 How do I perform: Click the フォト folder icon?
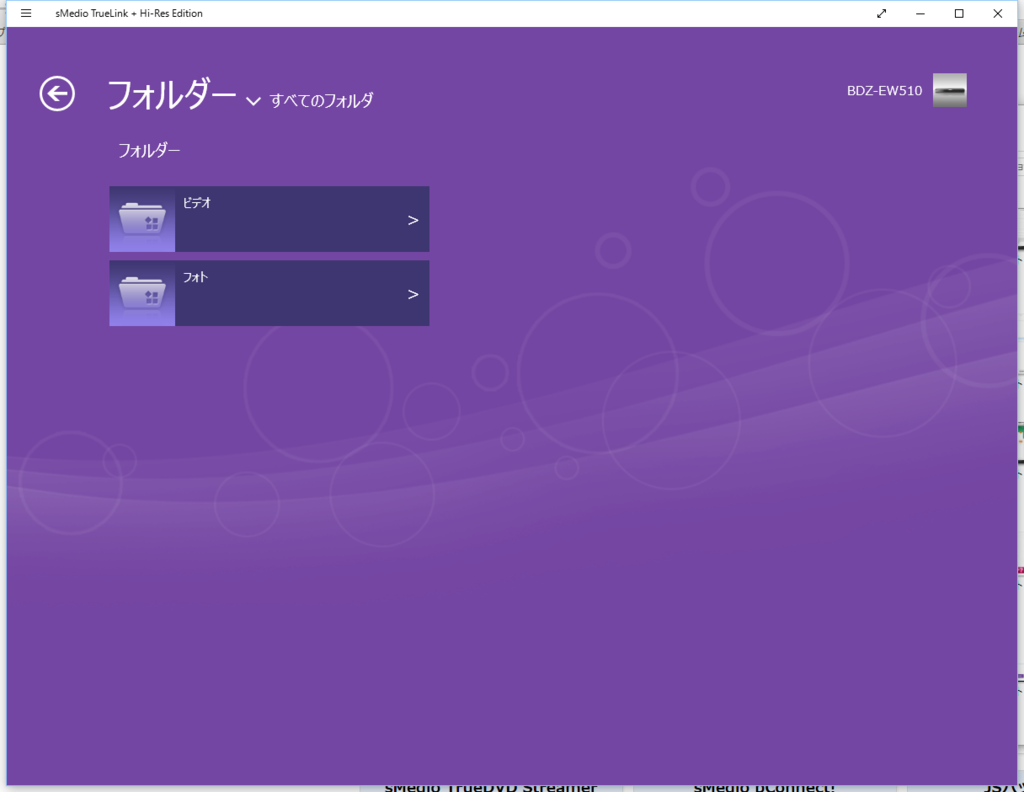click(x=142, y=293)
